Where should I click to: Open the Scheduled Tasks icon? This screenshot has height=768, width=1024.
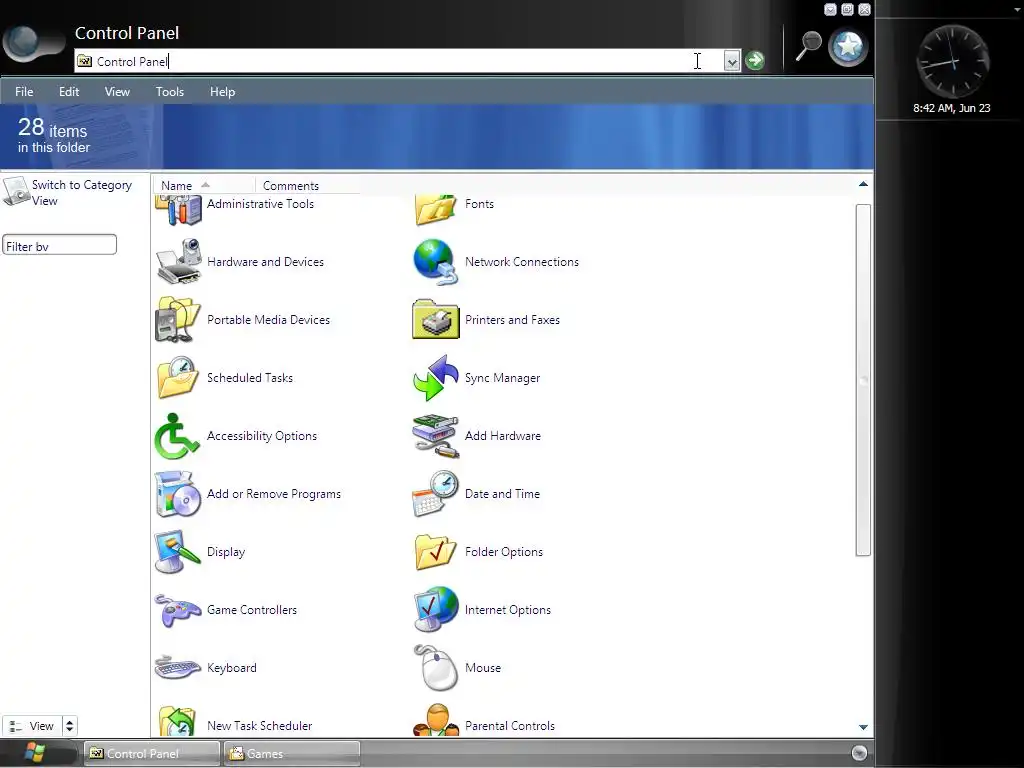[178, 377]
